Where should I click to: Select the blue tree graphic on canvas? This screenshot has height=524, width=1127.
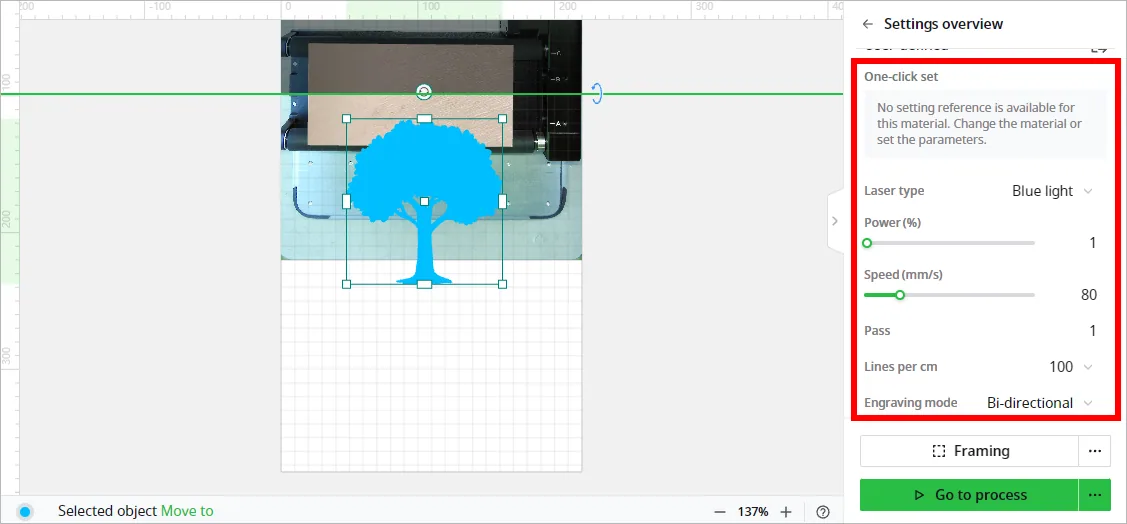point(424,201)
